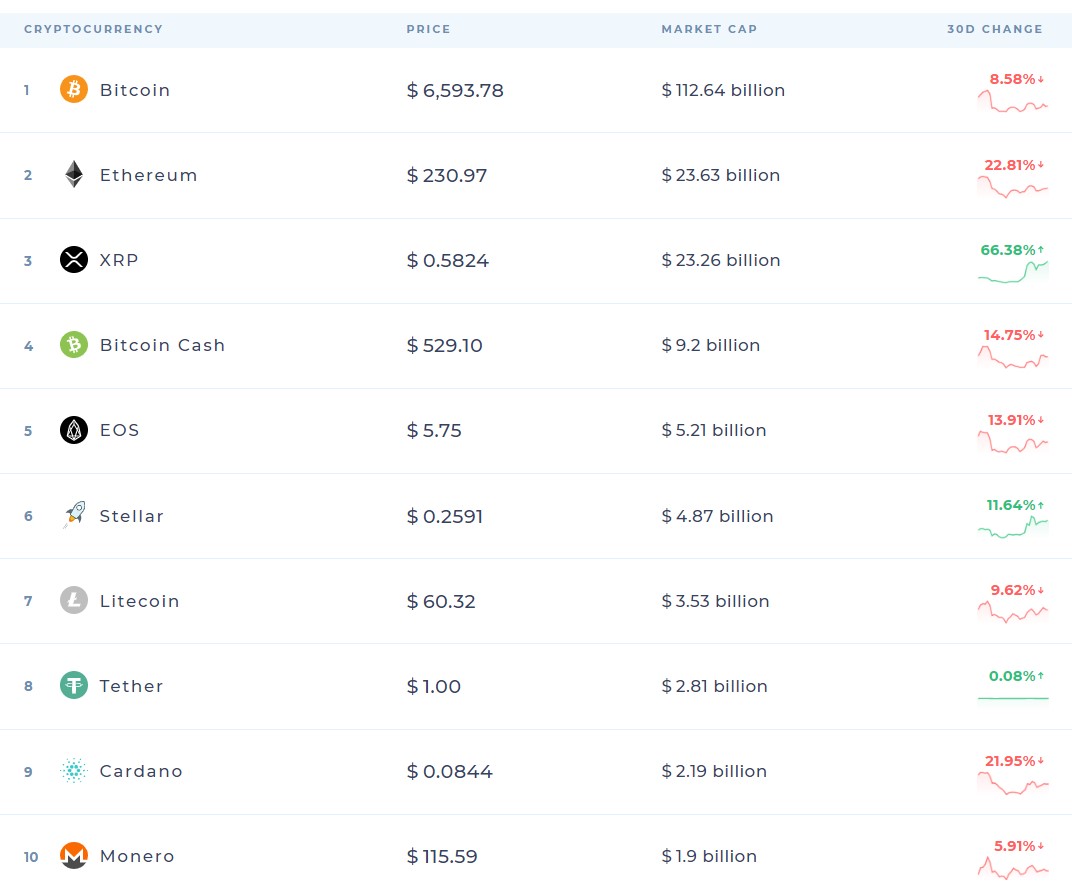Open the Bitcoin Cash name link
1072x890 pixels.
coord(162,345)
